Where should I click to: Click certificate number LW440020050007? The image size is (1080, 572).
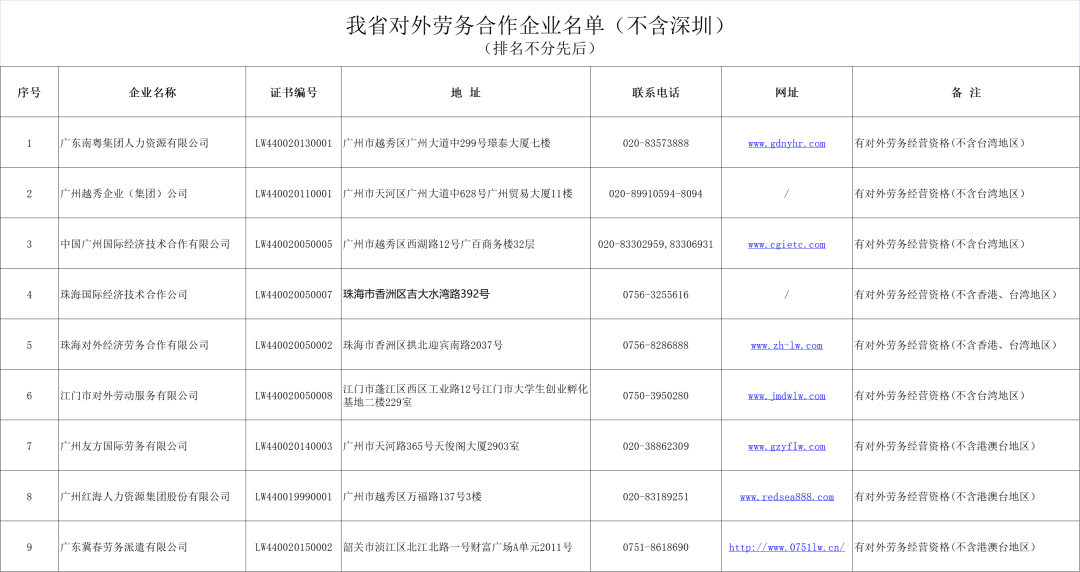point(293,294)
